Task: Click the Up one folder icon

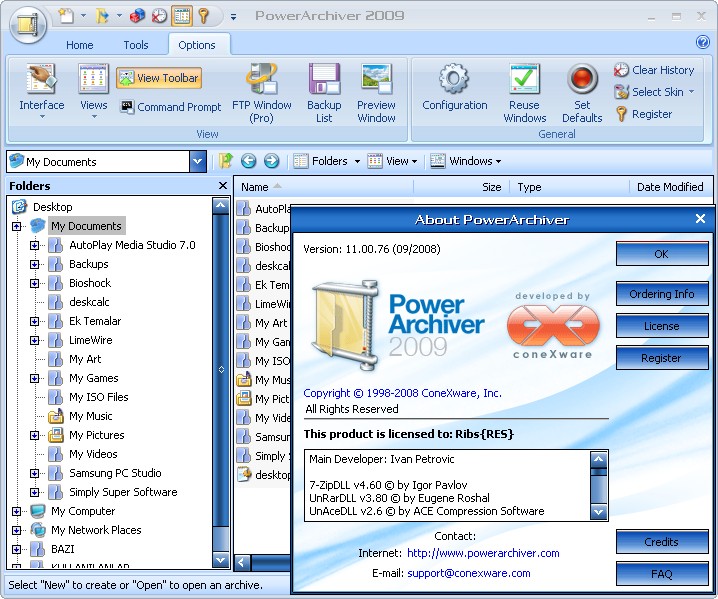Action: 225,161
